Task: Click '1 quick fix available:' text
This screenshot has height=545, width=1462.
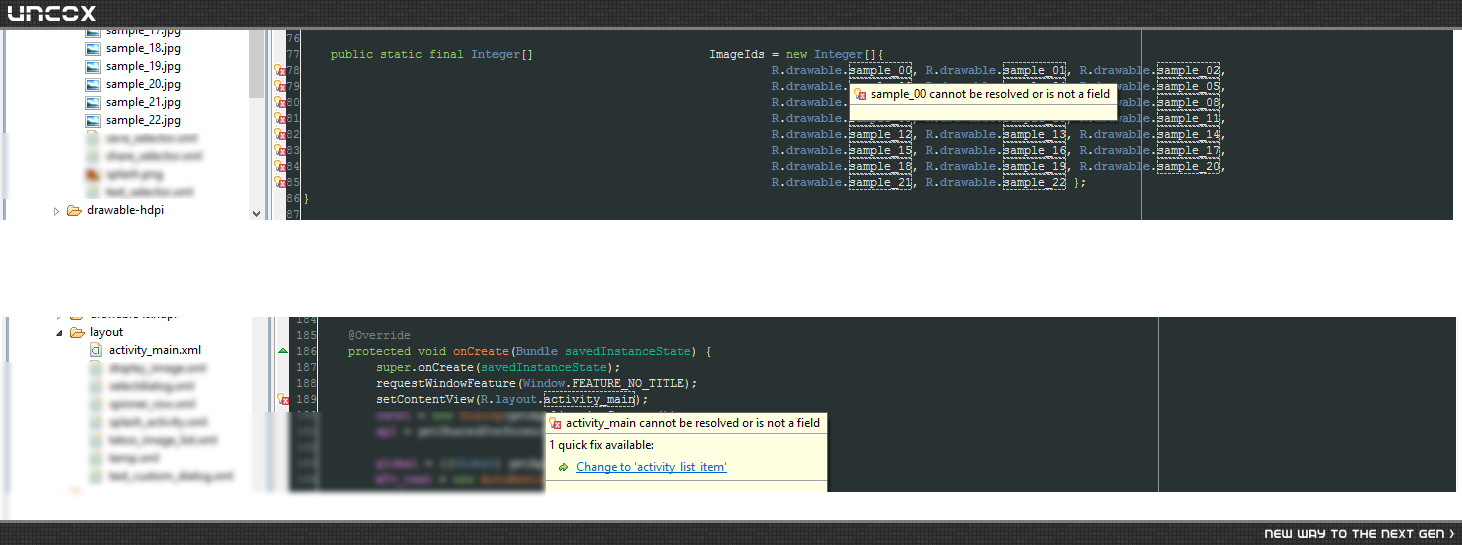Action: click(602, 445)
